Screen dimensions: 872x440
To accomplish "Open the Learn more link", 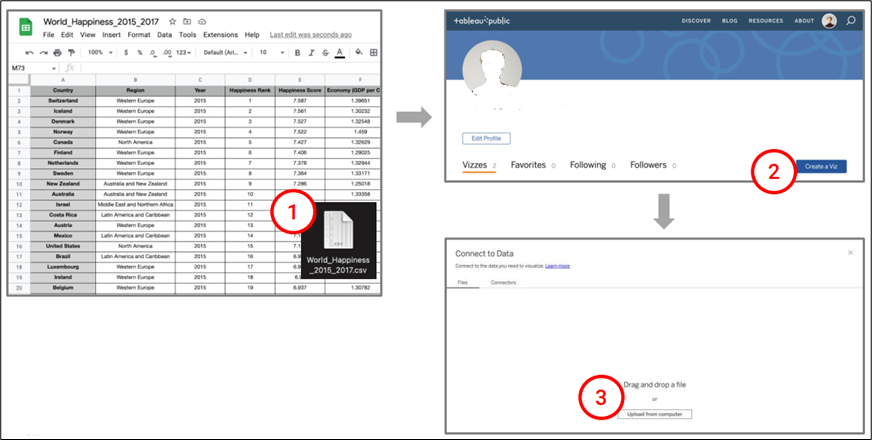I will coord(558,266).
